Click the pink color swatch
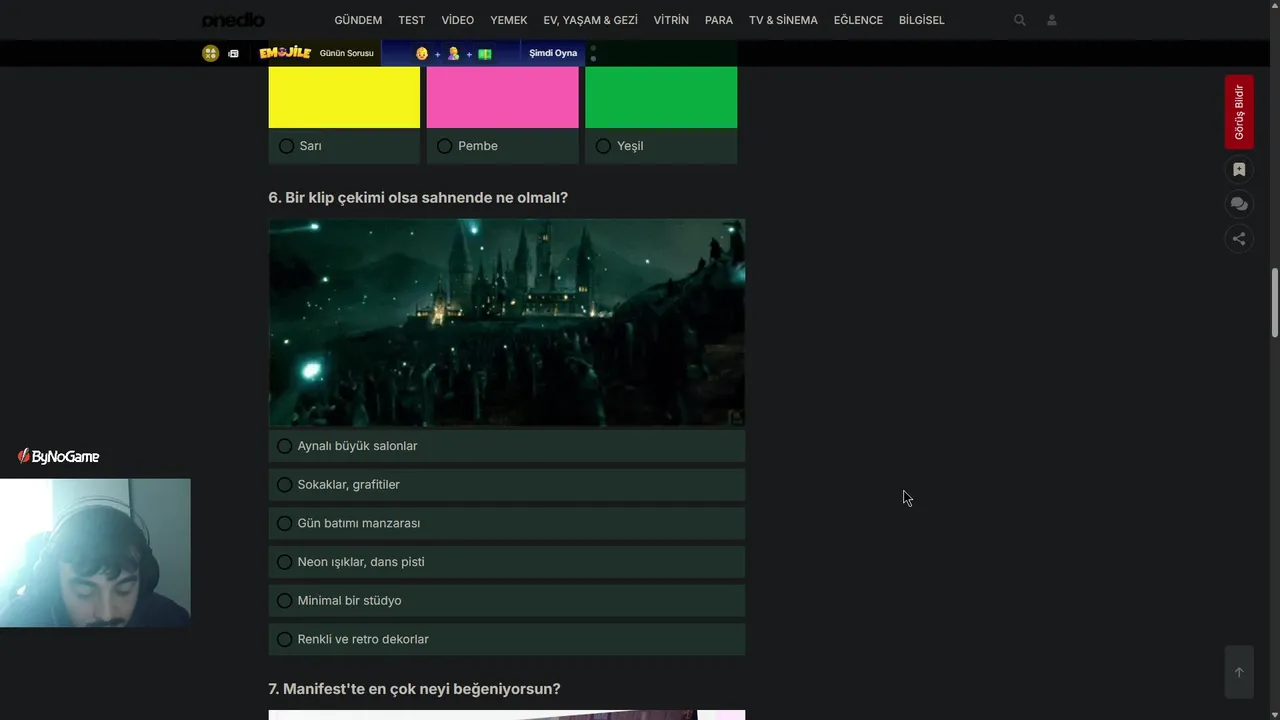The height and width of the screenshot is (720, 1280). (502, 97)
